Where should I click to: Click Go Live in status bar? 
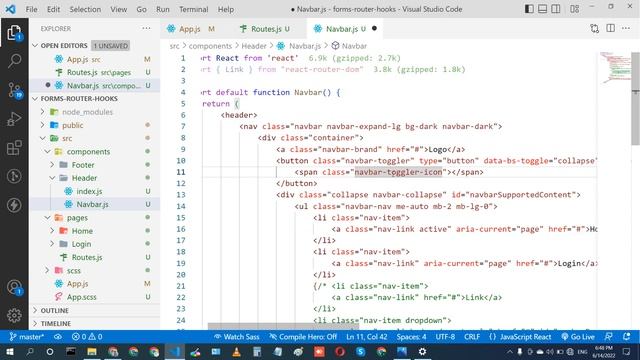(578, 337)
